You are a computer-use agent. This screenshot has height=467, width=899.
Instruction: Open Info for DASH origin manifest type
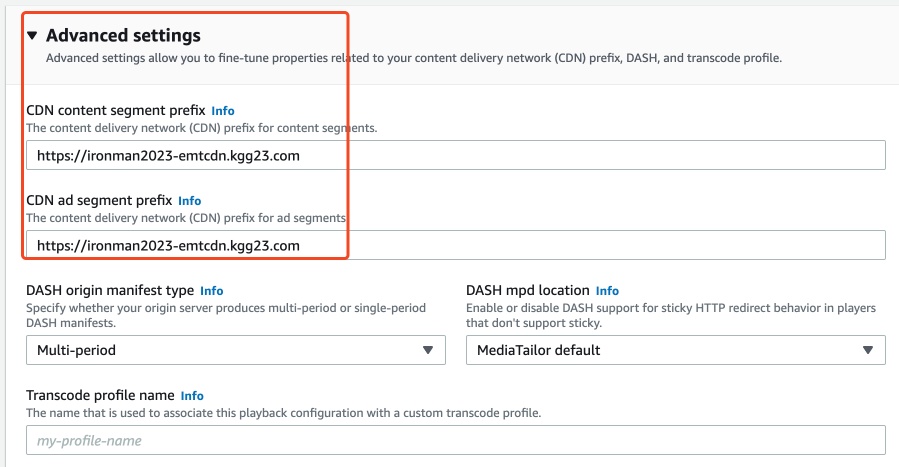(212, 291)
